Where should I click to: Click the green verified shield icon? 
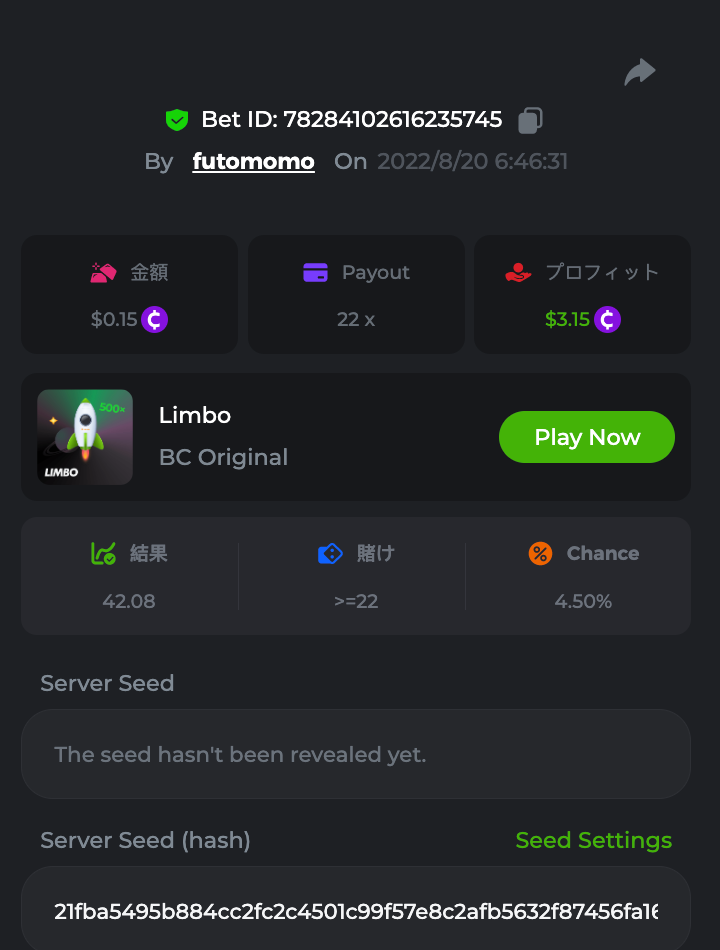pyautogui.click(x=177, y=120)
